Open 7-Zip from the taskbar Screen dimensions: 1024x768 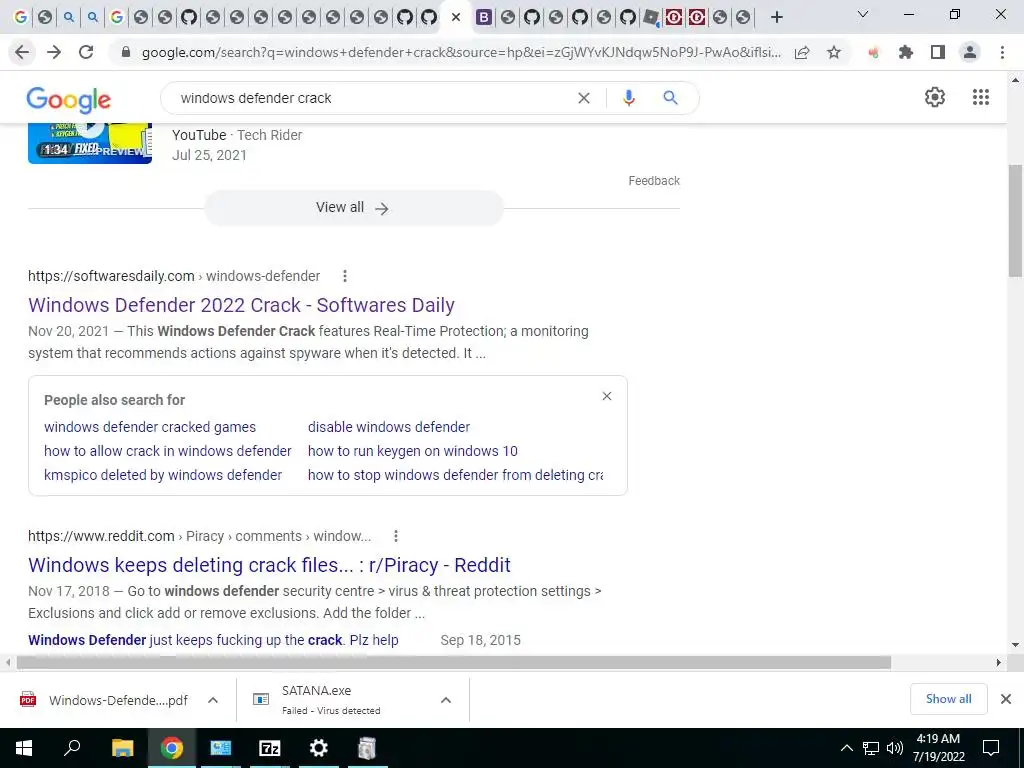[x=270, y=748]
